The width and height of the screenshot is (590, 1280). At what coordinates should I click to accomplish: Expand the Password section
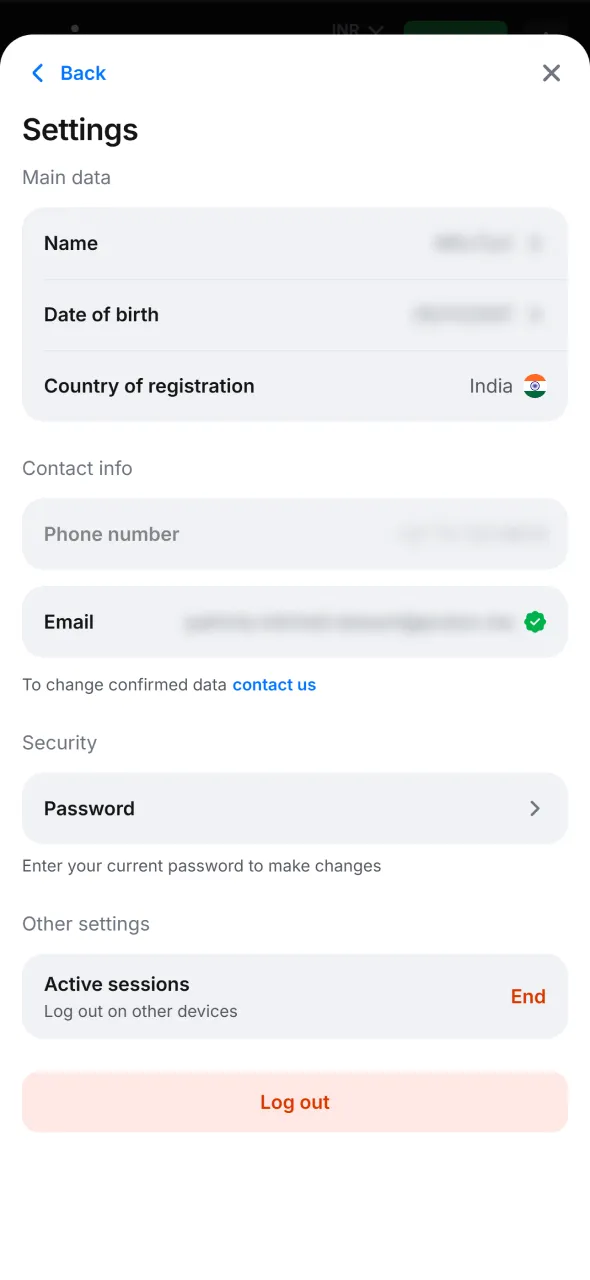(x=295, y=808)
